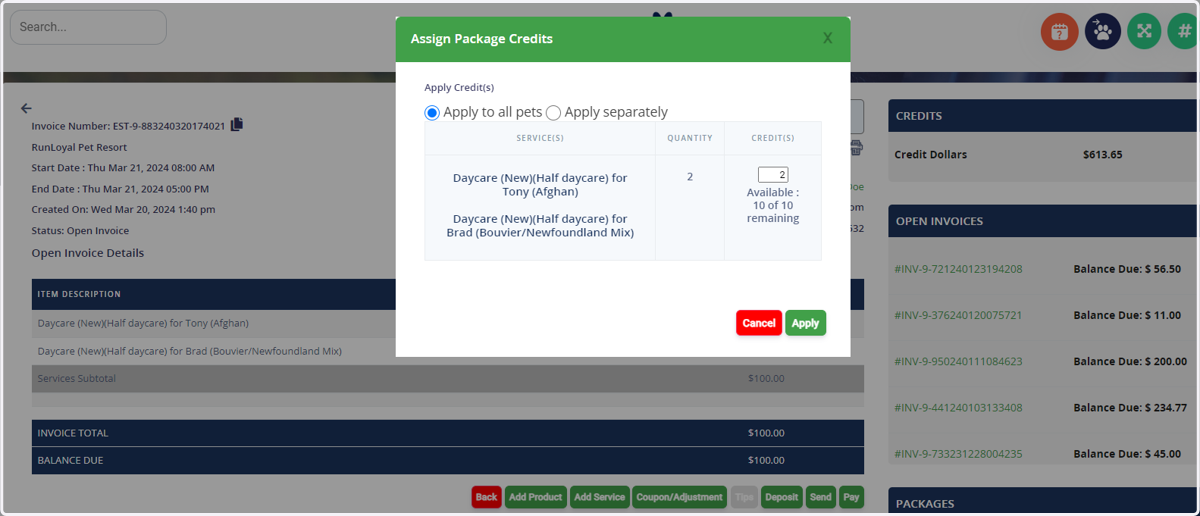Click the Credit(s) quantity input field

[x=773, y=175]
